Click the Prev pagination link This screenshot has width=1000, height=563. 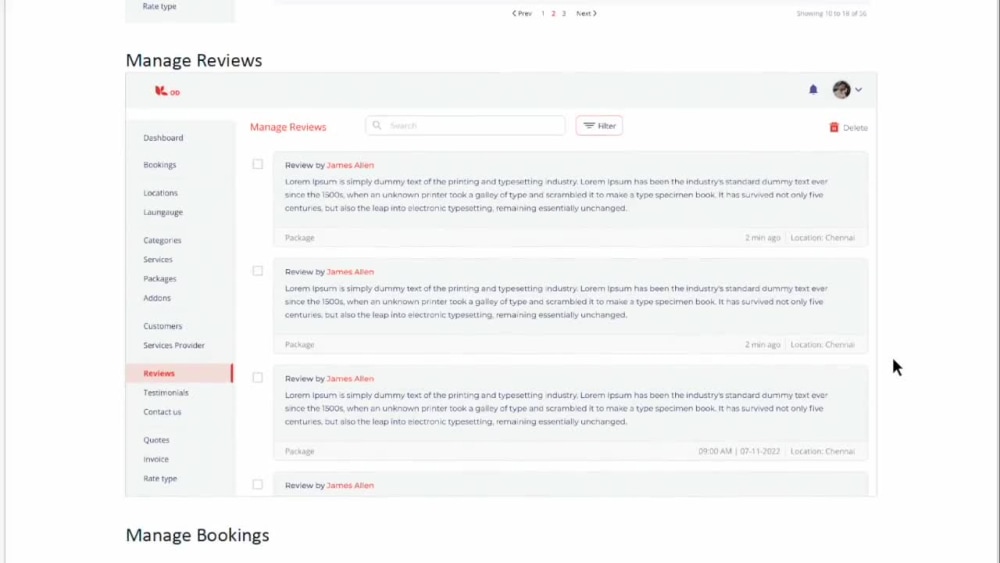point(522,13)
